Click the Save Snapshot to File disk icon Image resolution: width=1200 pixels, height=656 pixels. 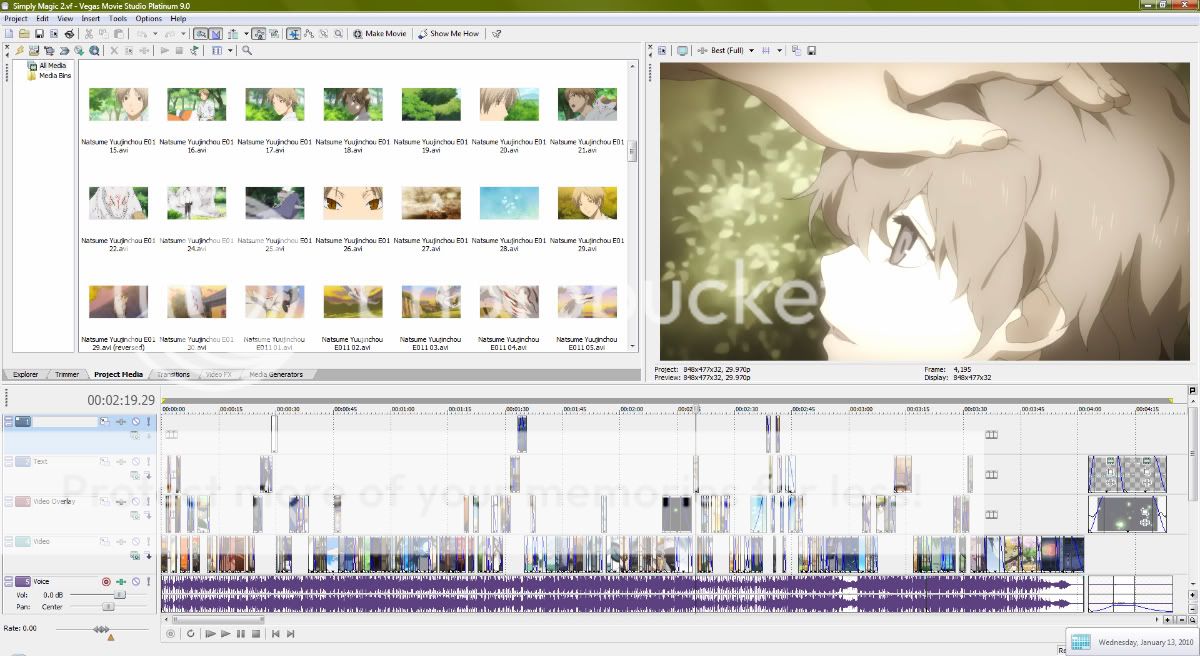point(811,50)
